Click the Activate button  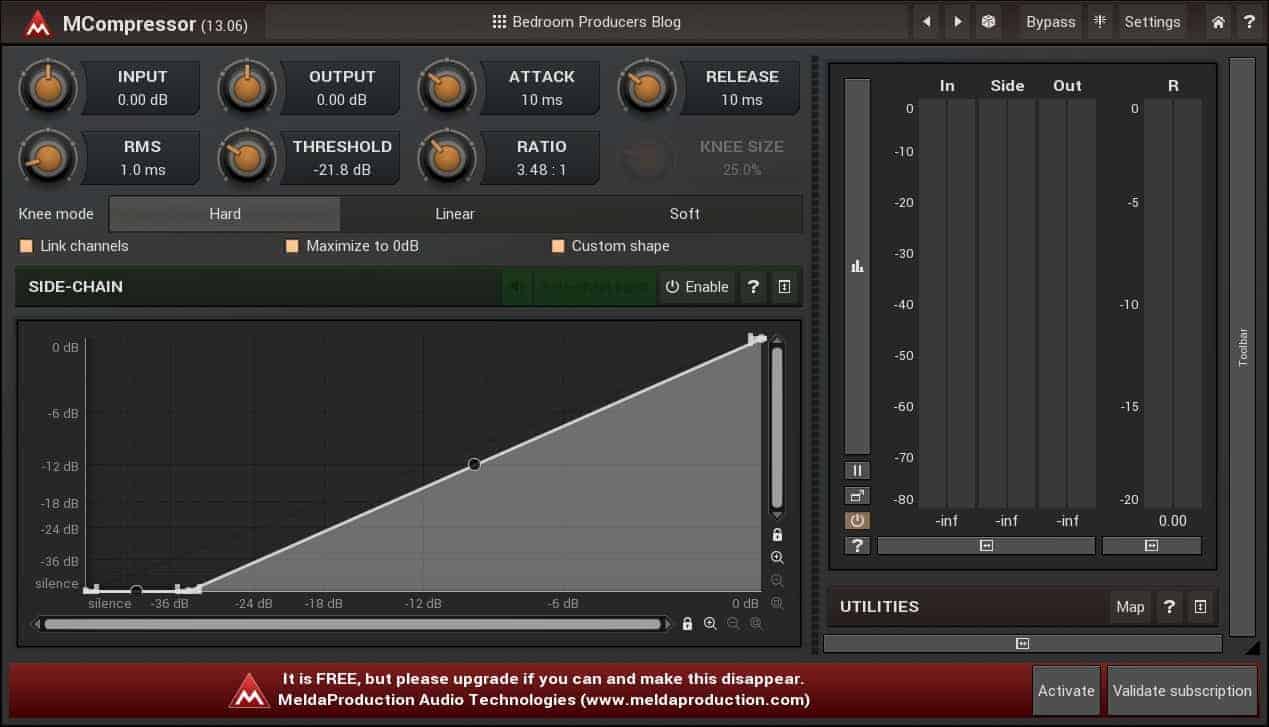coord(1066,691)
